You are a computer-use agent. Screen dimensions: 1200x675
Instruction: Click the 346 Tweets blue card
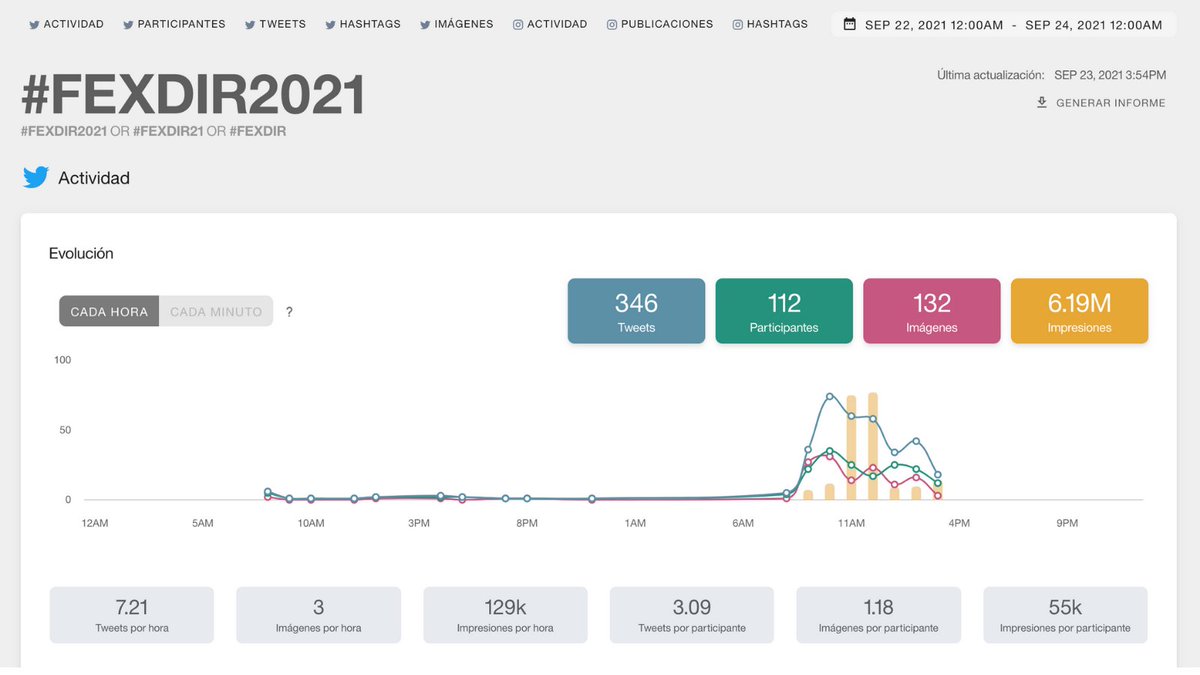click(636, 311)
